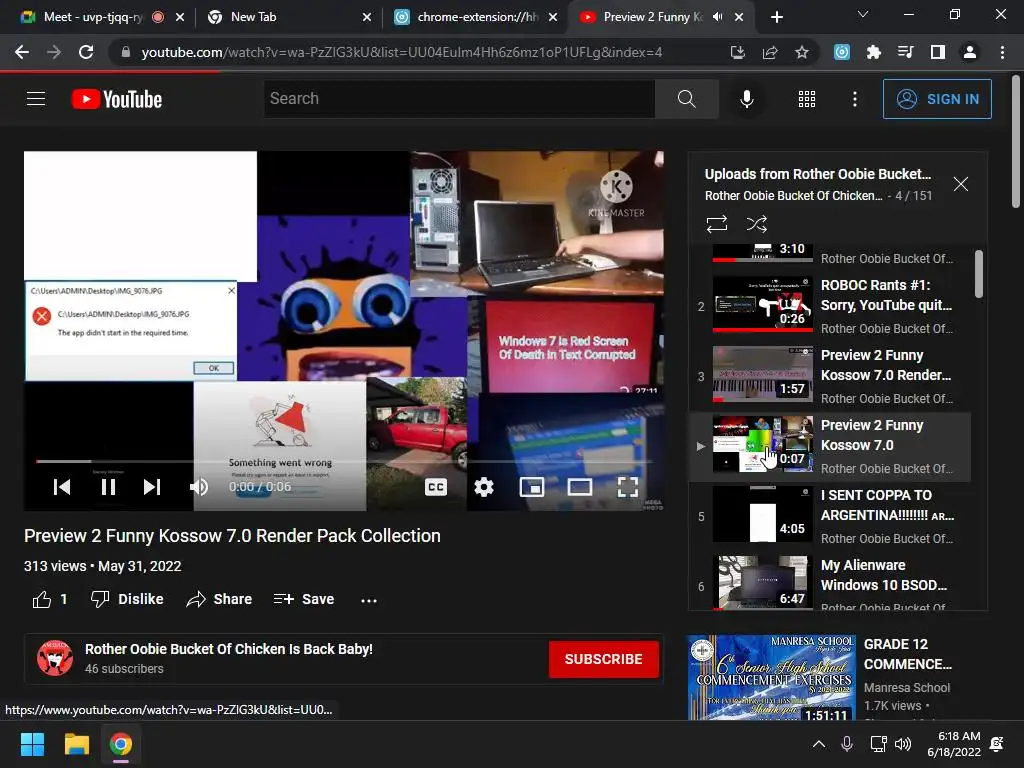Toggle the Chrome side panel
1024x768 pixels.
(x=938, y=52)
